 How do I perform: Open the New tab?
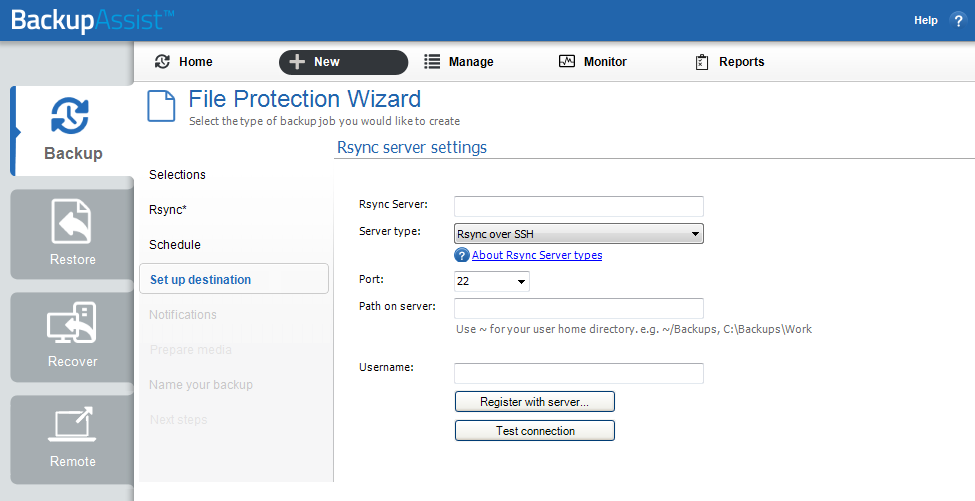[343, 62]
